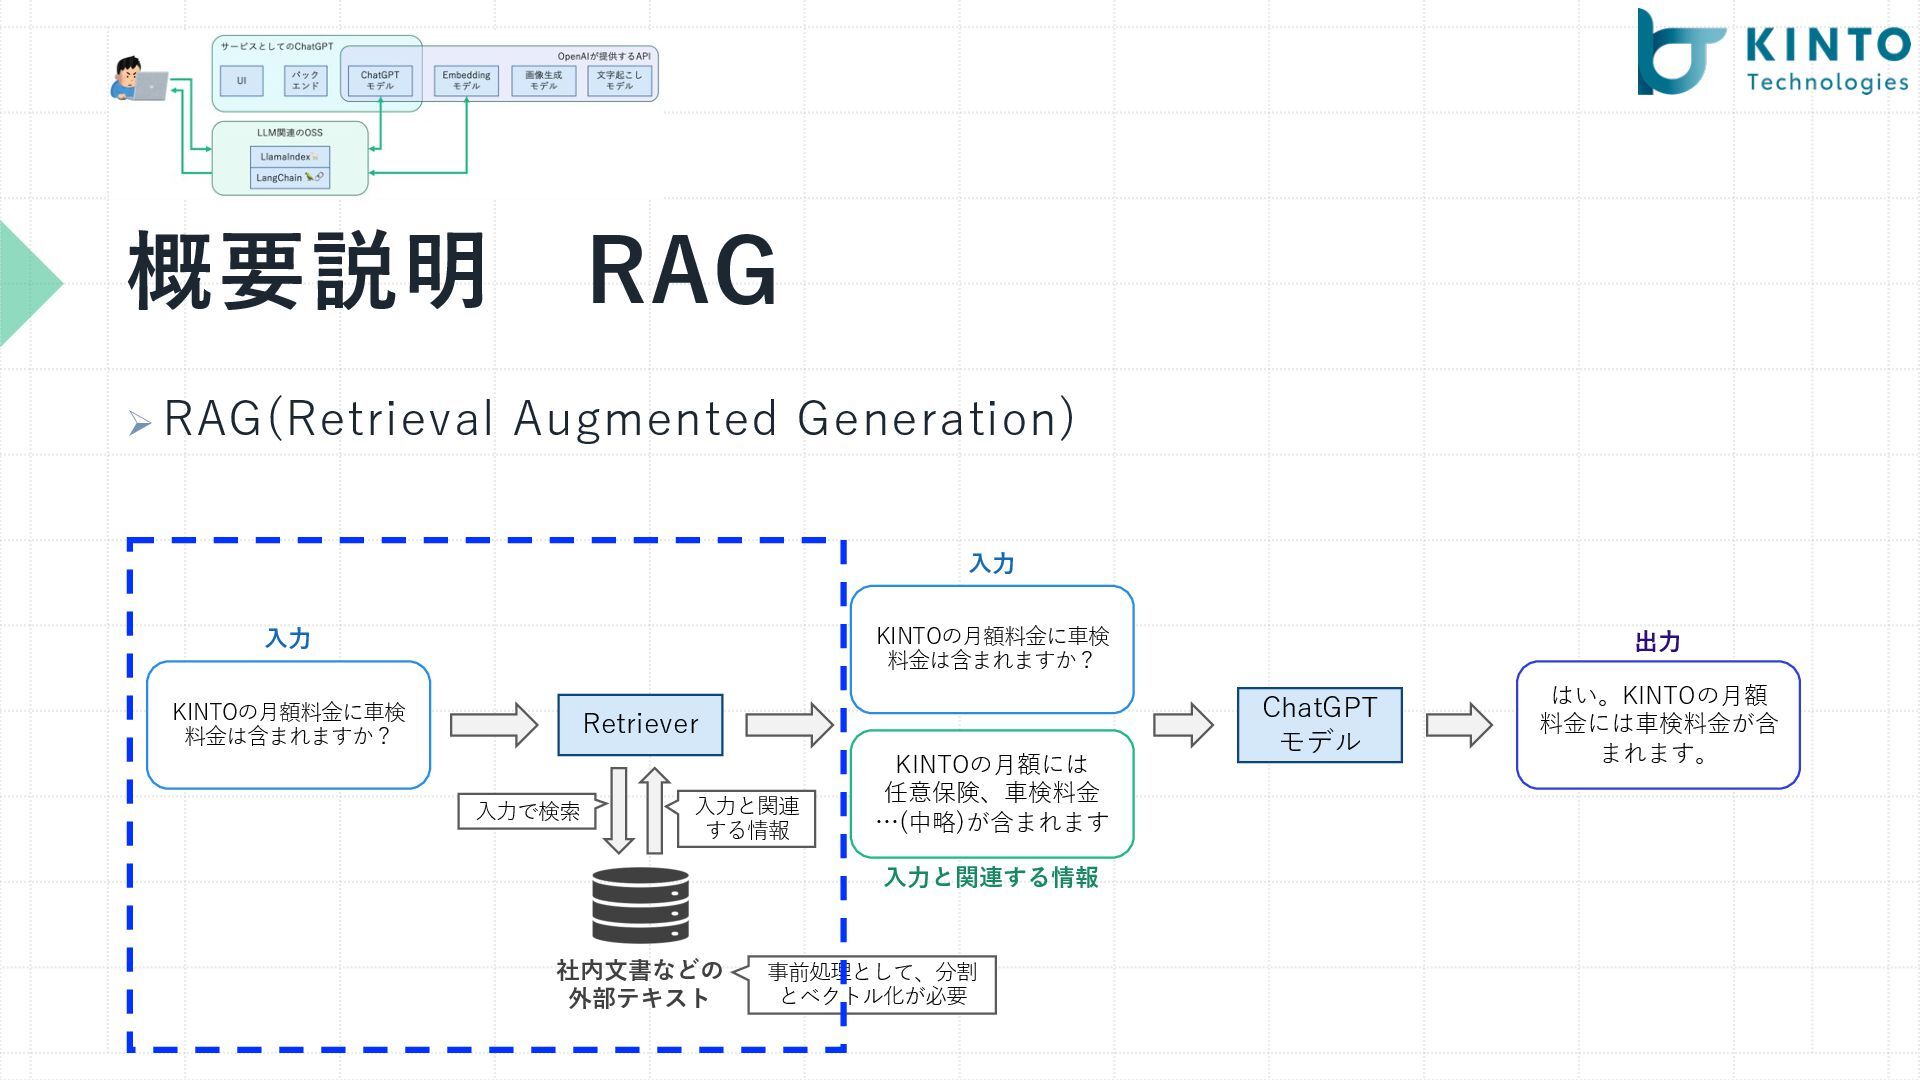Click the LangChain box in the OSS diagram

pos(289,178)
